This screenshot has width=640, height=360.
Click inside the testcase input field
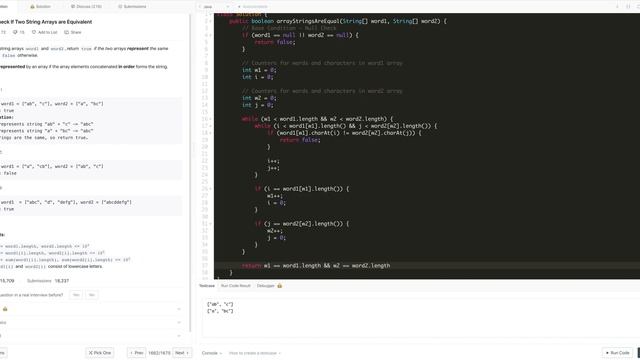click(420, 318)
